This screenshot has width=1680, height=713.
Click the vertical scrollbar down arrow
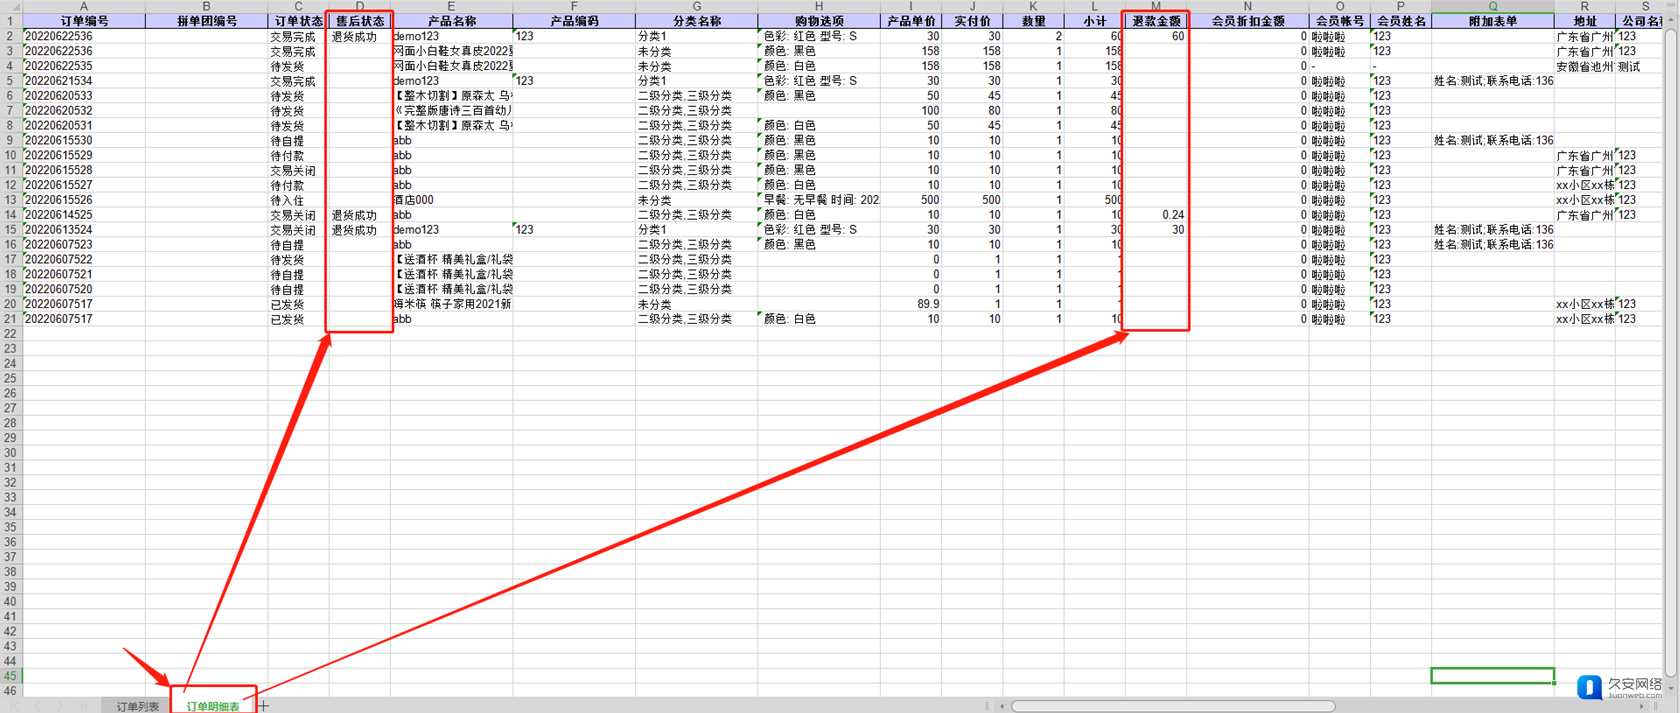[1671, 689]
